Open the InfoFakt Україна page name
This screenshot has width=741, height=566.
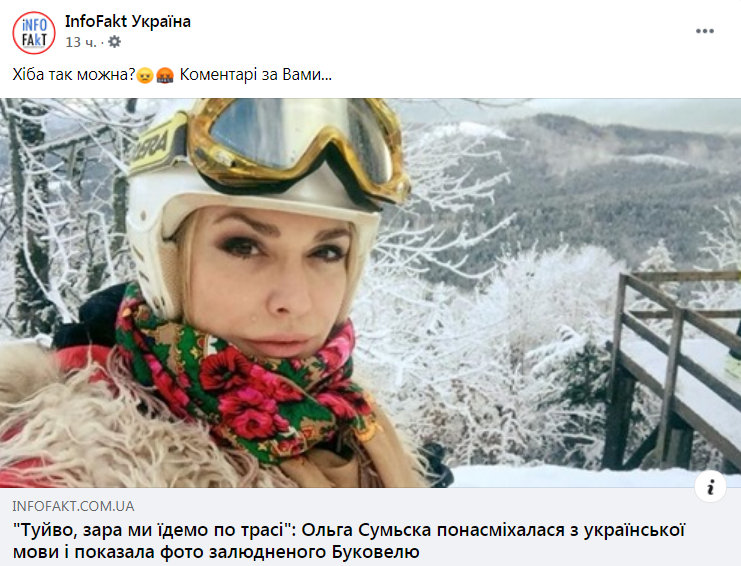(x=128, y=21)
